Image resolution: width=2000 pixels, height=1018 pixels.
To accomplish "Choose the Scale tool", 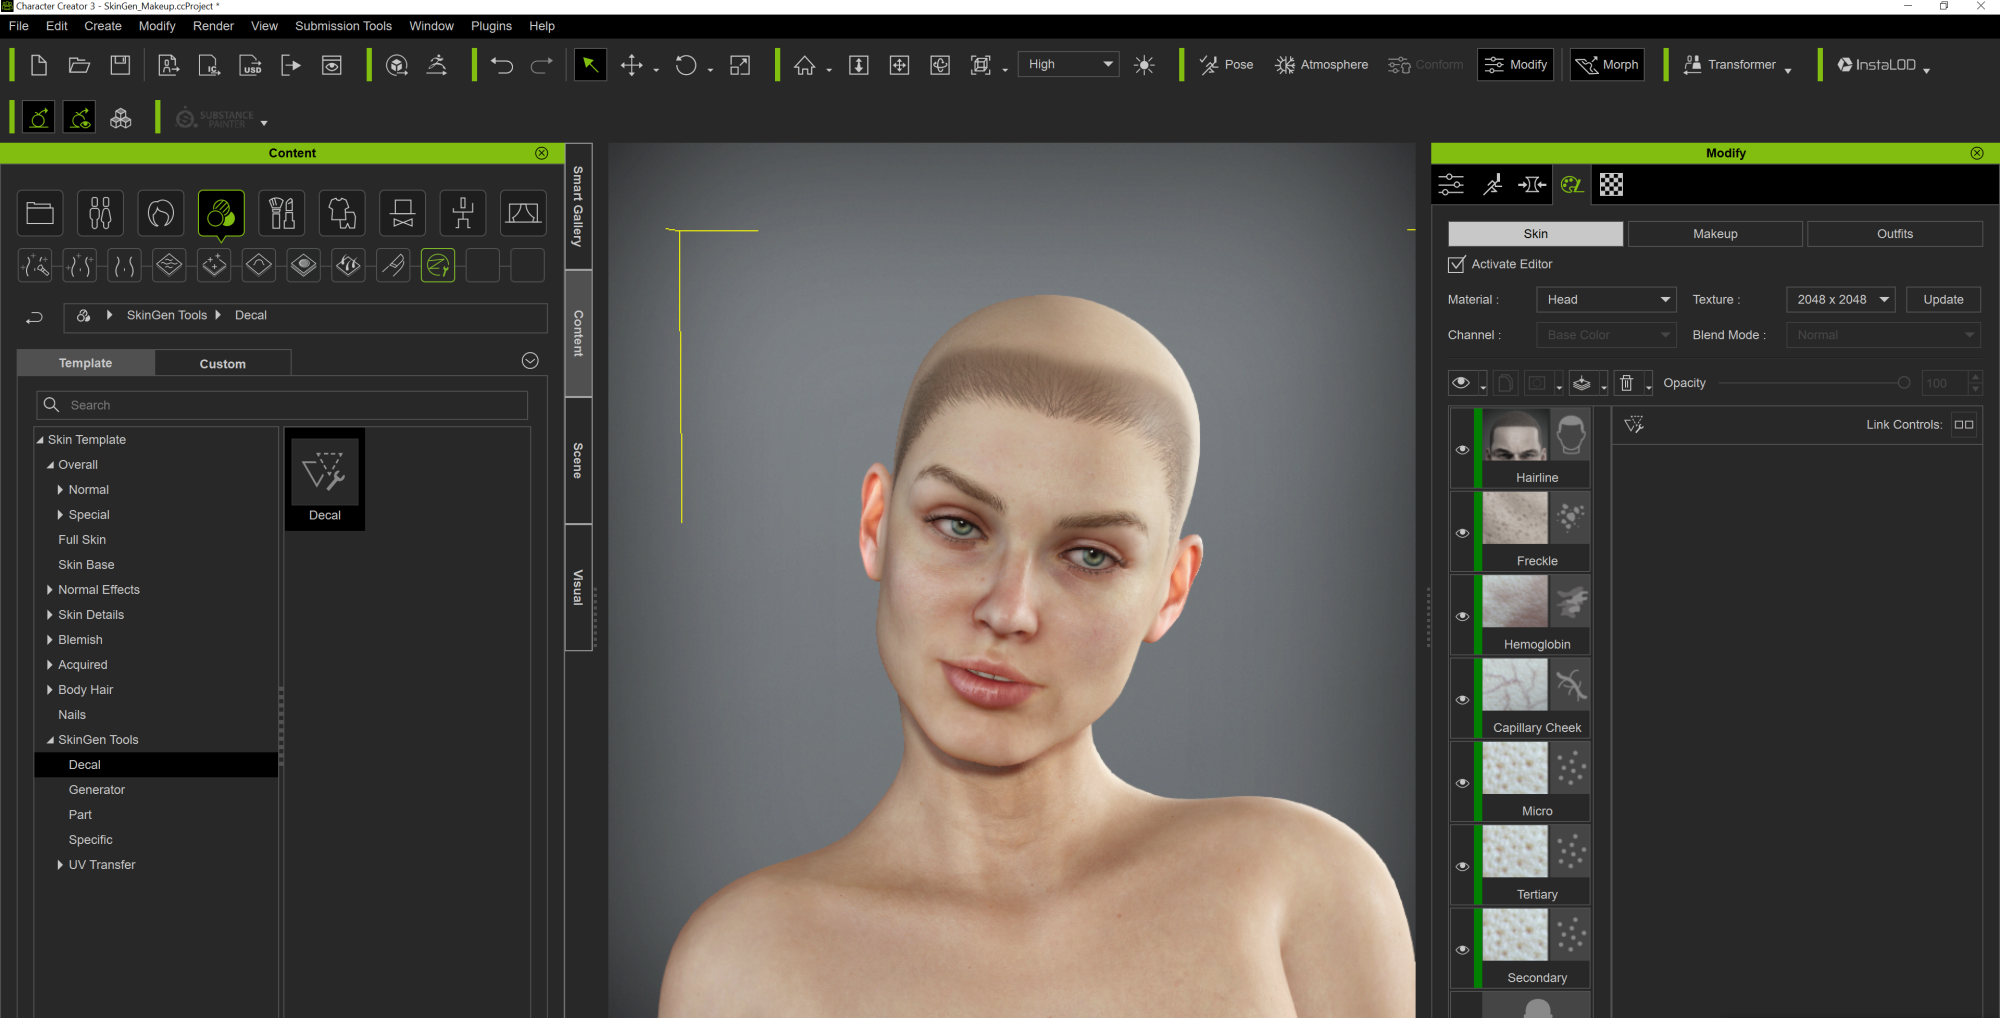I will 740,65.
